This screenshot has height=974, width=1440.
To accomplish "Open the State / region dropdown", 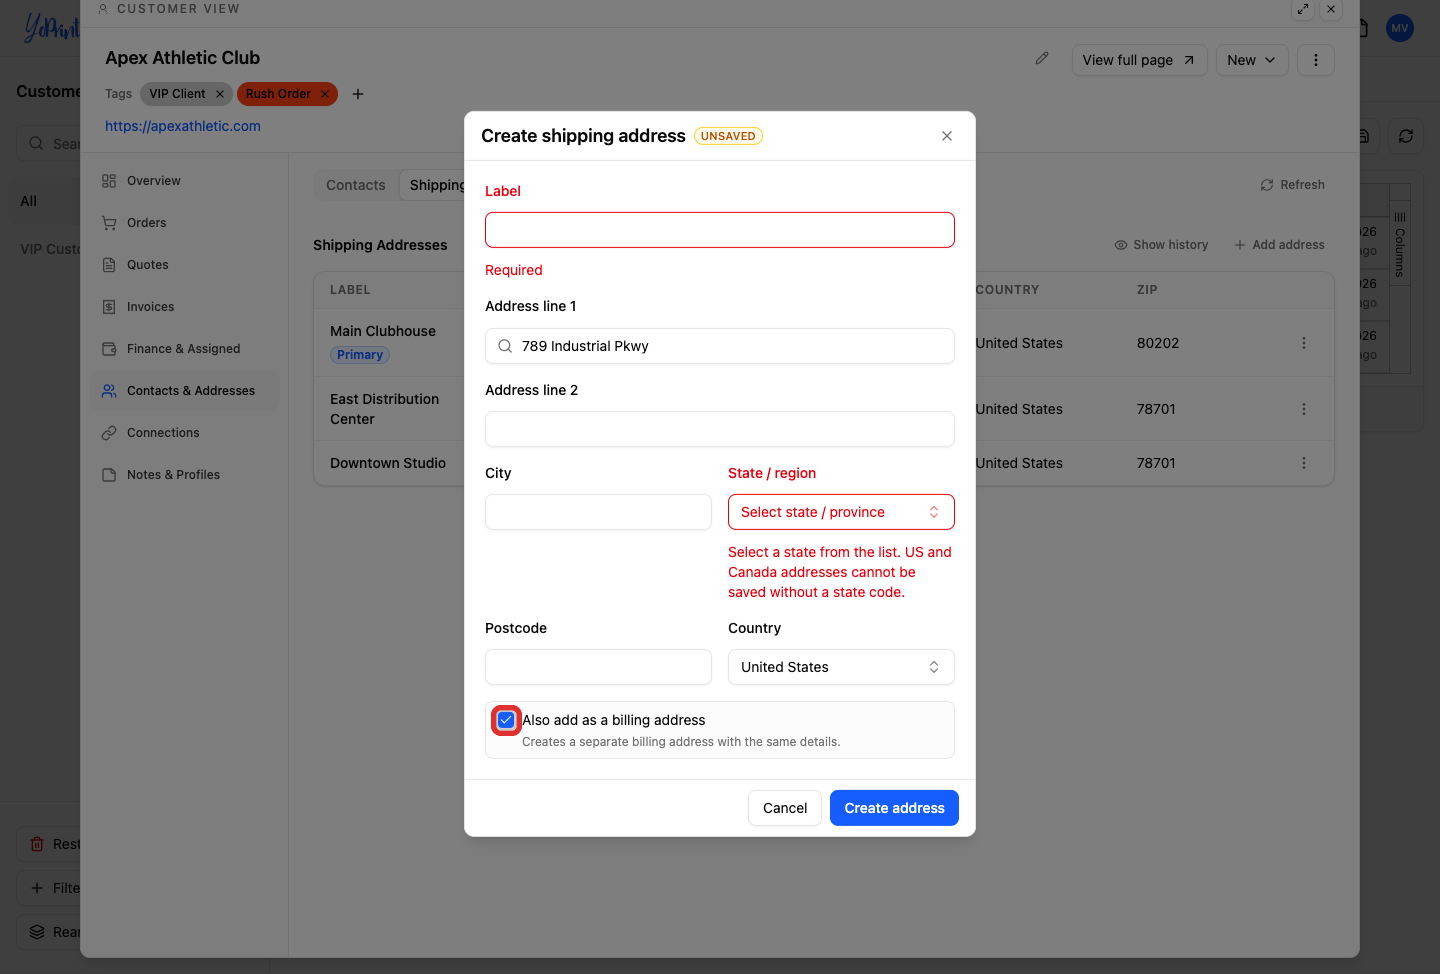I will pos(841,512).
